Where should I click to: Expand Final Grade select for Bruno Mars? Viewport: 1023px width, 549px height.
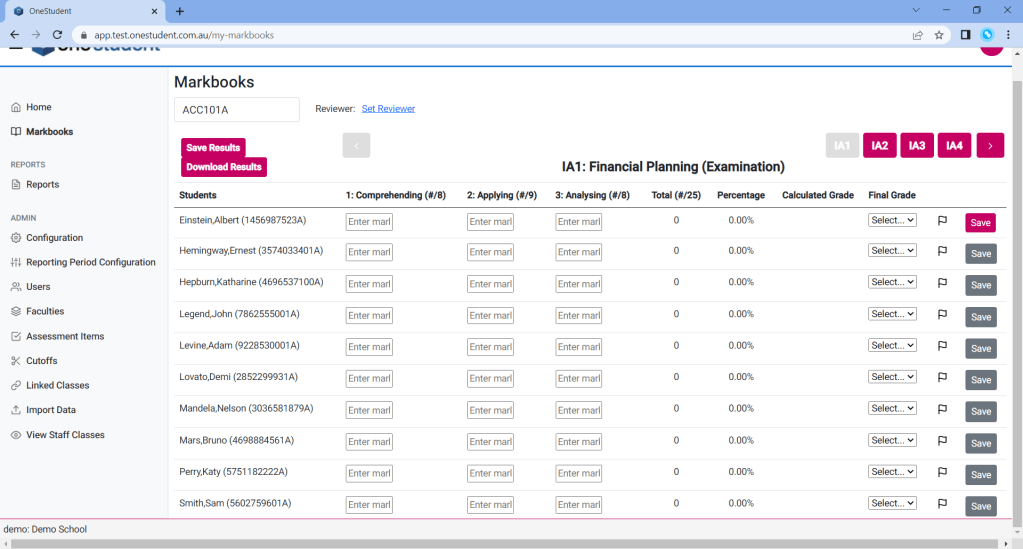coord(892,440)
